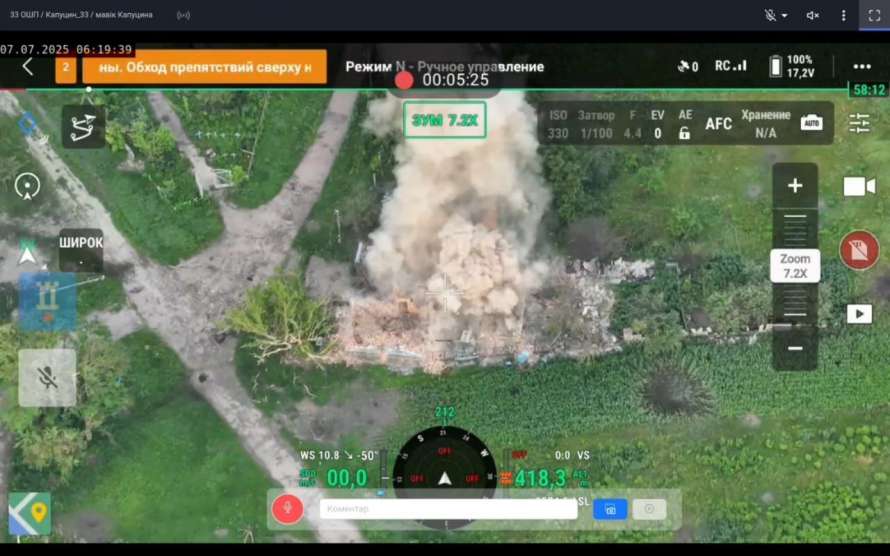Viewport: 890px width, 556px height.
Task: Change the aperture F 4.4 value
Action: point(632,124)
